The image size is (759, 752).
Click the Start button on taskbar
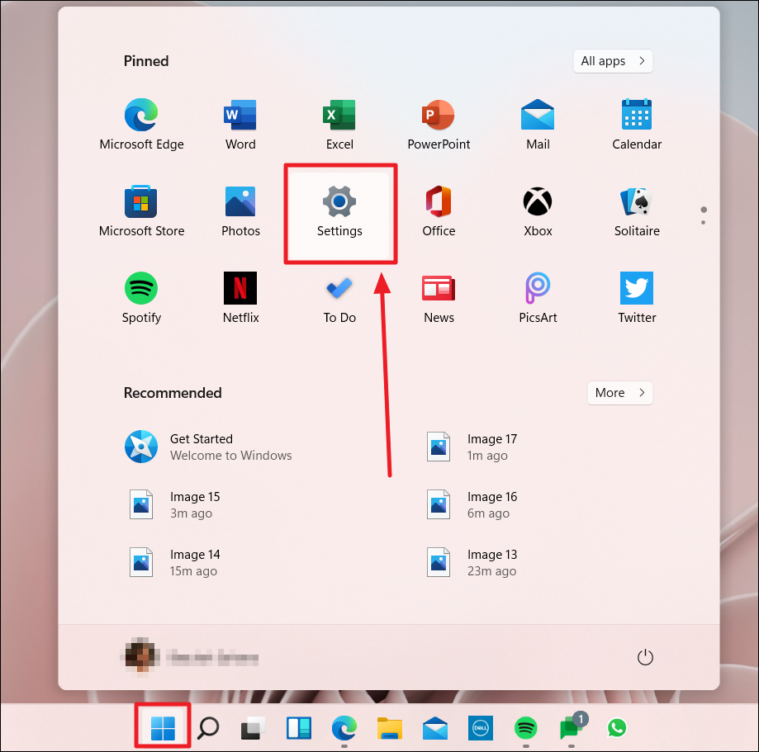point(163,728)
